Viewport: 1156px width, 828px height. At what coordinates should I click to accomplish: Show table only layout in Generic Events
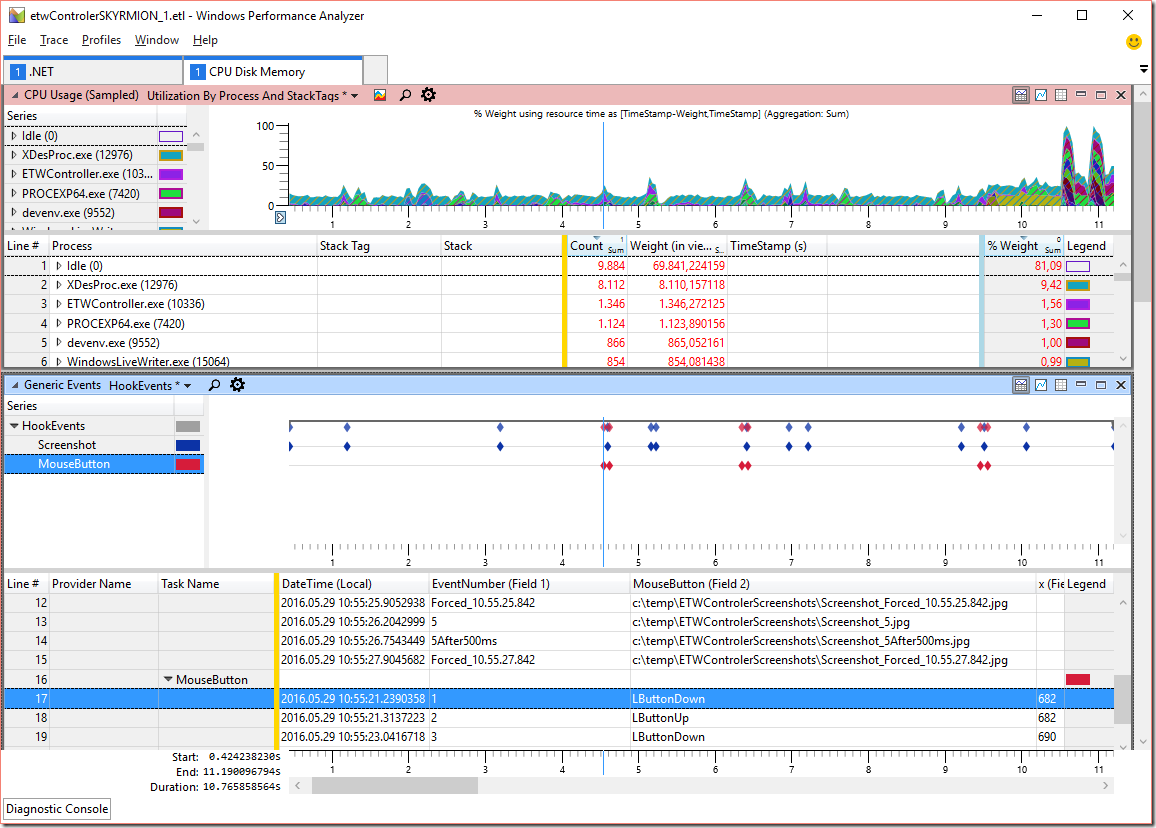pyautogui.click(x=1061, y=385)
